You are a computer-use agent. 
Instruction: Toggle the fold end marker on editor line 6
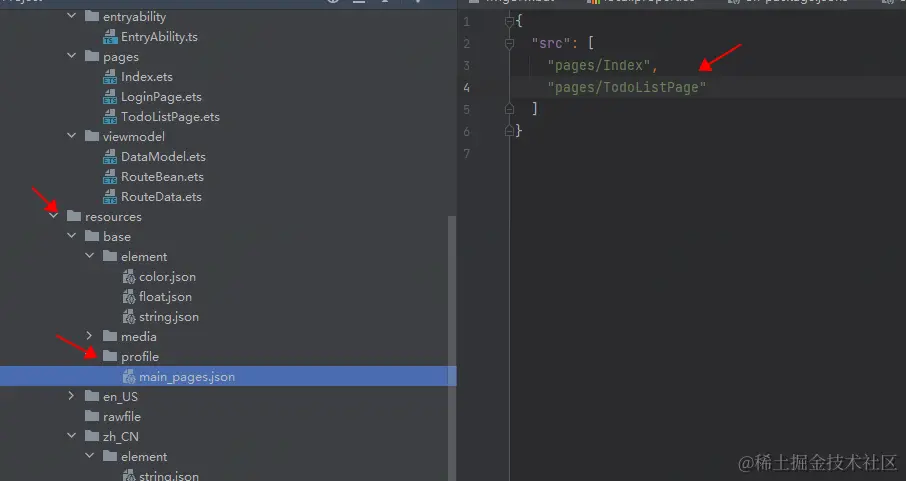point(509,131)
